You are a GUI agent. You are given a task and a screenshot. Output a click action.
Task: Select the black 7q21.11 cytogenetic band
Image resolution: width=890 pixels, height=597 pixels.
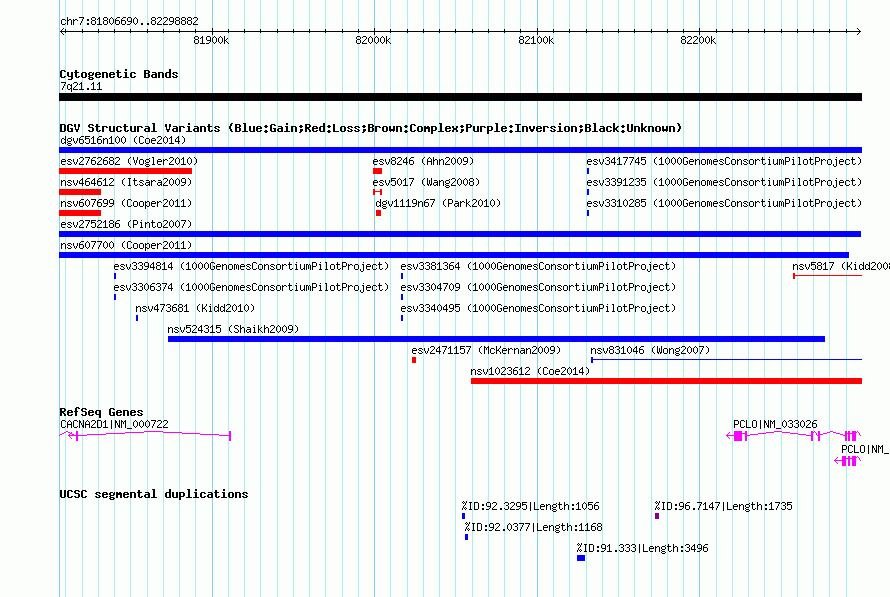(x=460, y=97)
